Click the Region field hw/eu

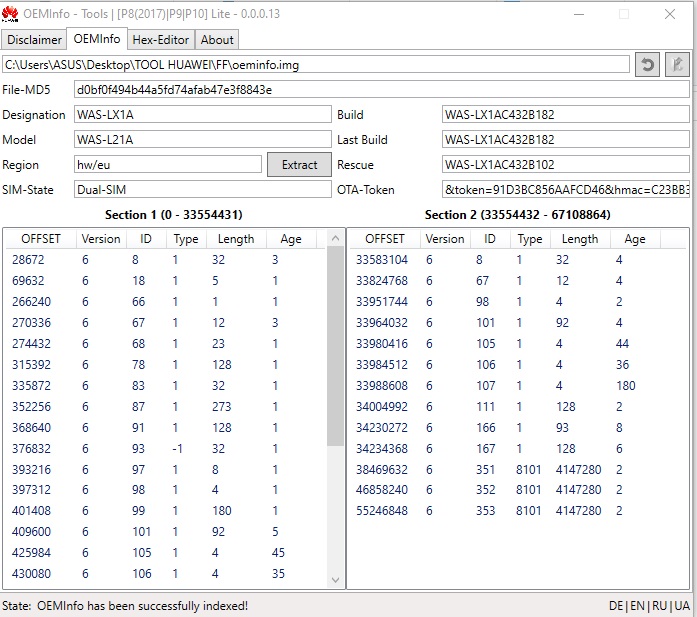click(168, 164)
